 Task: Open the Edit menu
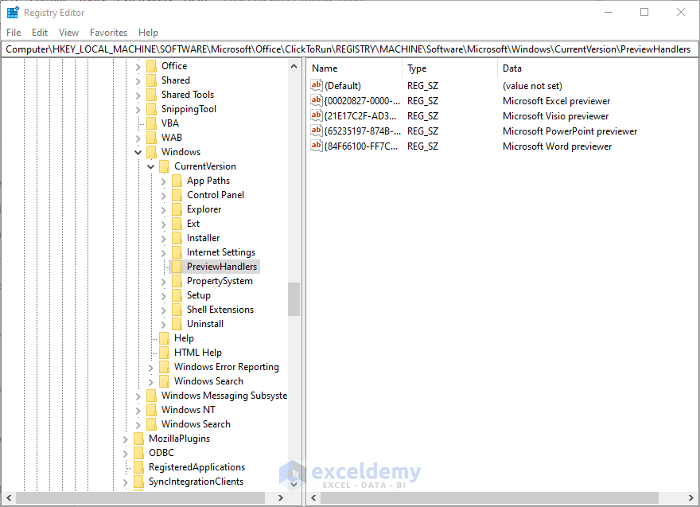(x=40, y=33)
